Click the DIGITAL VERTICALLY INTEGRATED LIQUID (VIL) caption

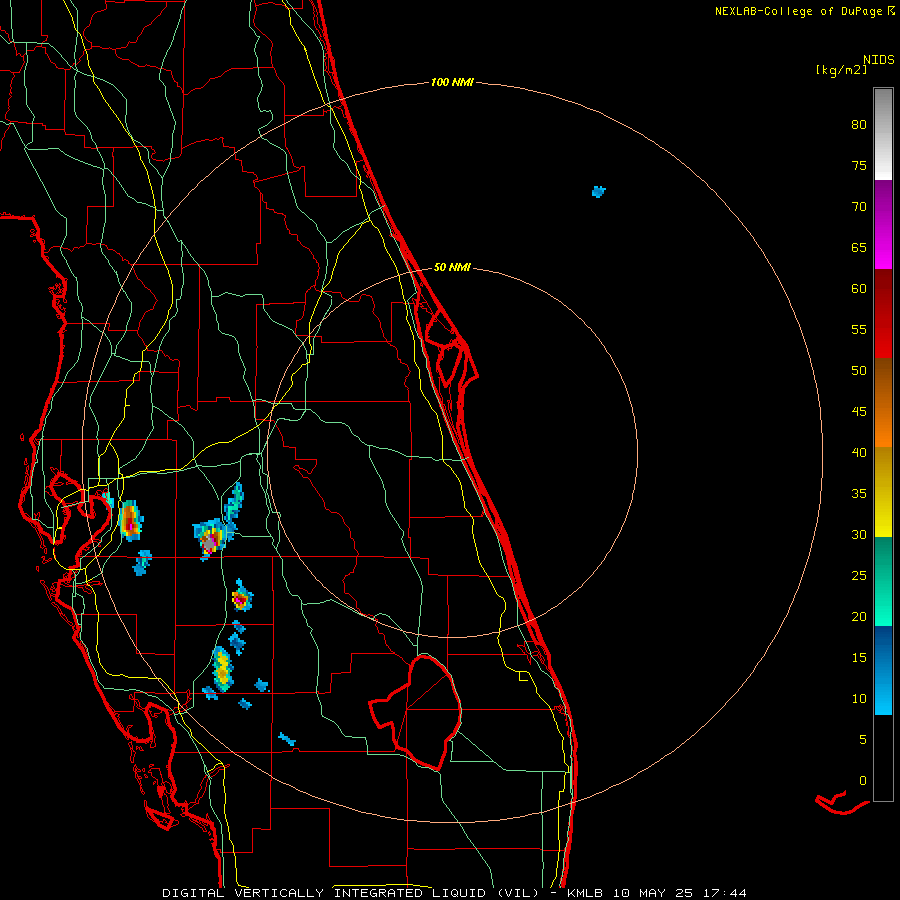(350, 893)
